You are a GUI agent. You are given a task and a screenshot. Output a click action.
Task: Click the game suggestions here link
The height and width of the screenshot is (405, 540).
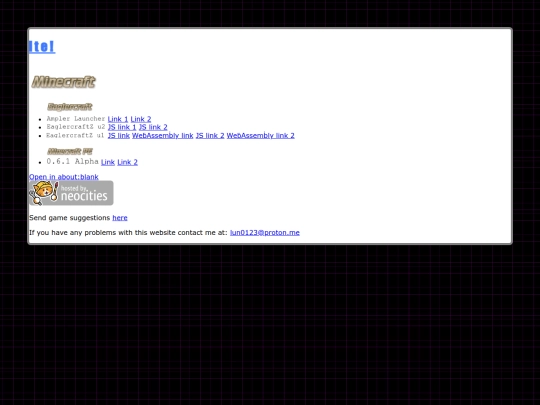pos(120,218)
